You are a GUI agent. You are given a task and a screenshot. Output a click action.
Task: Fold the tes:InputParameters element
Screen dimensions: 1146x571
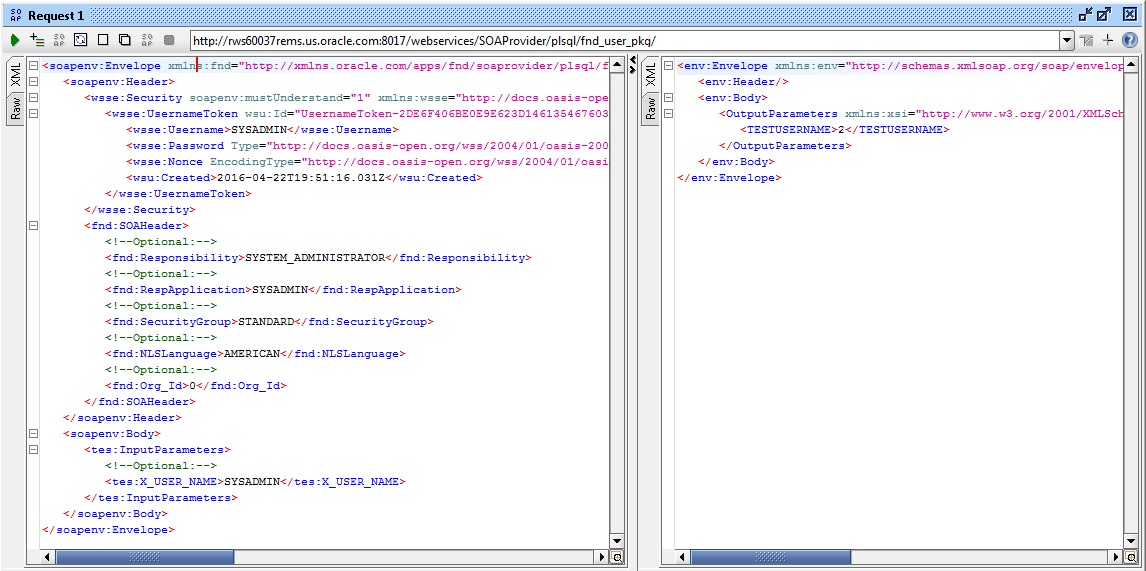tap(33, 450)
